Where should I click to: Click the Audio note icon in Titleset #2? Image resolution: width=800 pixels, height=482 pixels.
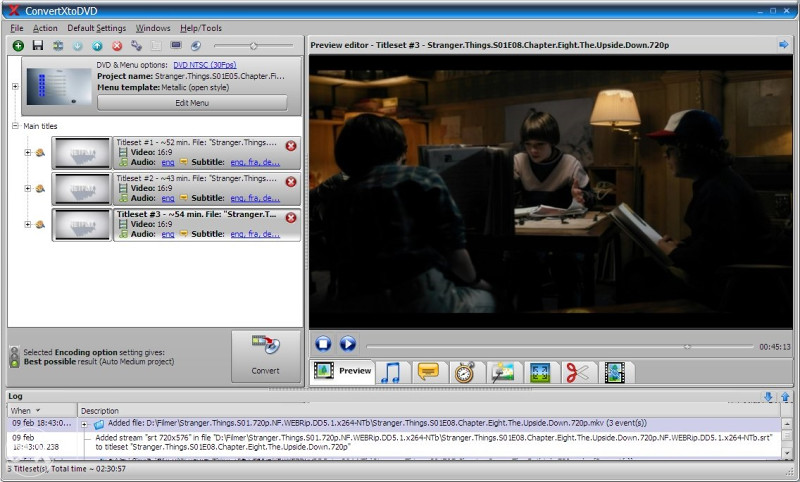click(x=123, y=198)
